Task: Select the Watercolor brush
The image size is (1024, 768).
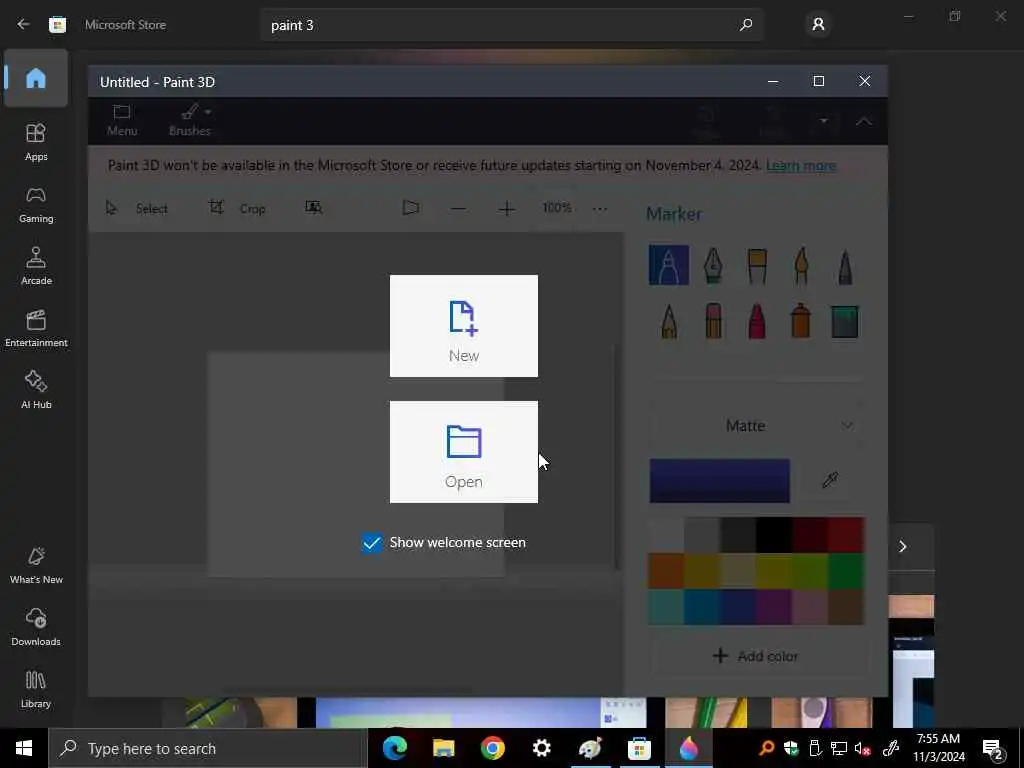Action: (801, 265)
